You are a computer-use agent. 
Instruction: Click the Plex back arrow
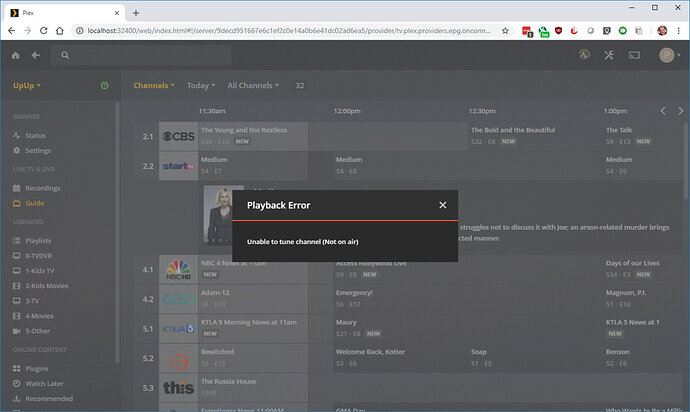click(36, 55)
